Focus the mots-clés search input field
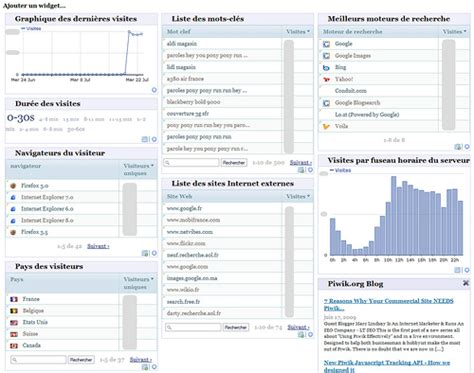The width and height of the screenshot is (474, 373). coord(191,163)
